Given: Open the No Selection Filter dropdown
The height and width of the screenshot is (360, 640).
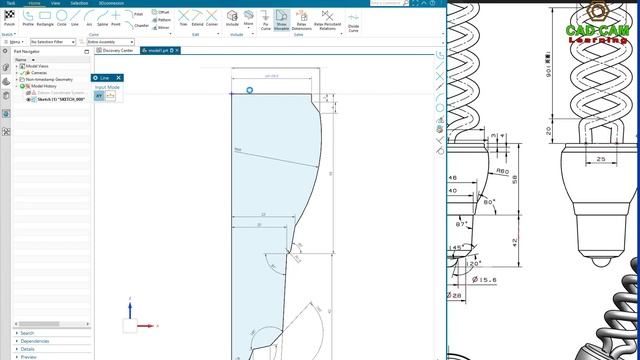Looking at the screenshot, I should [x=53, y=42].
